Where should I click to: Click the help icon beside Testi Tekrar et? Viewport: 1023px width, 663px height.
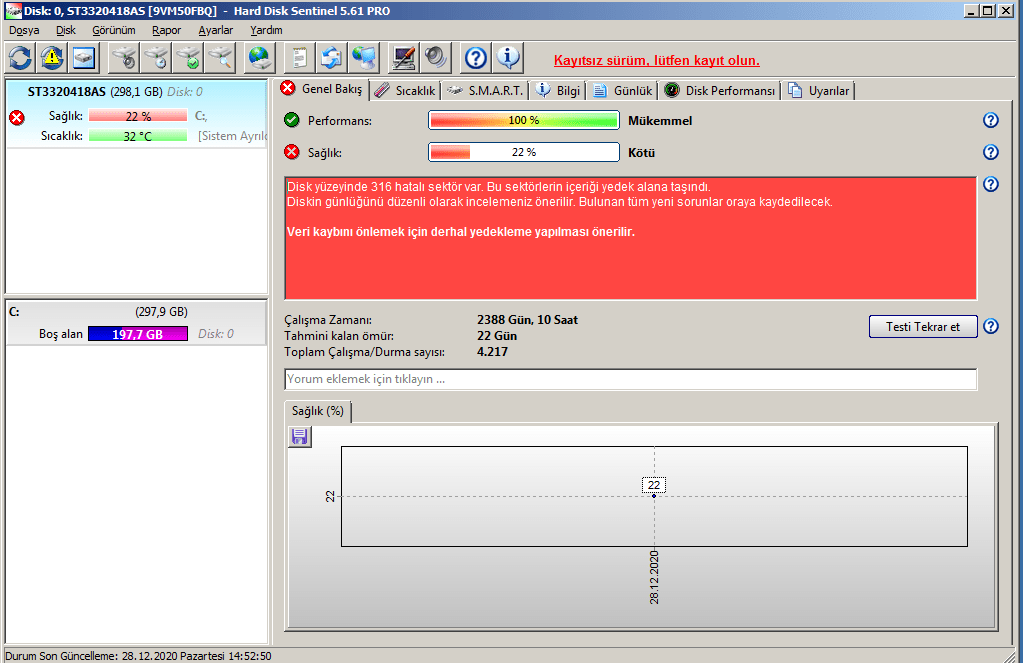pos(990,326)
